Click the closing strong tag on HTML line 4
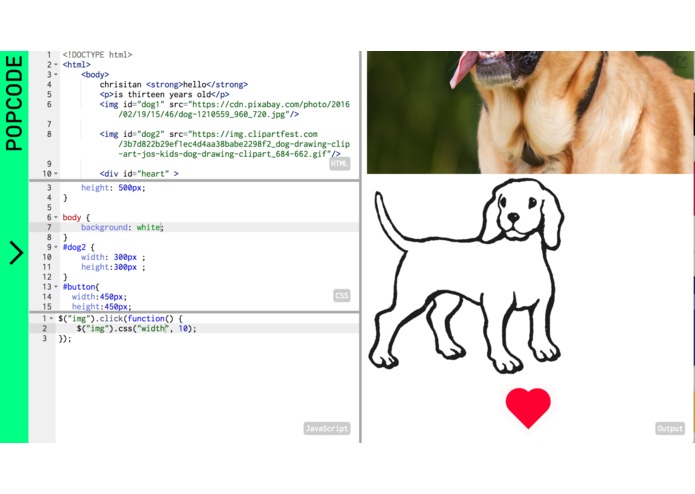The width and height of the screenshot is (695, 494). [x=227, y=84]
